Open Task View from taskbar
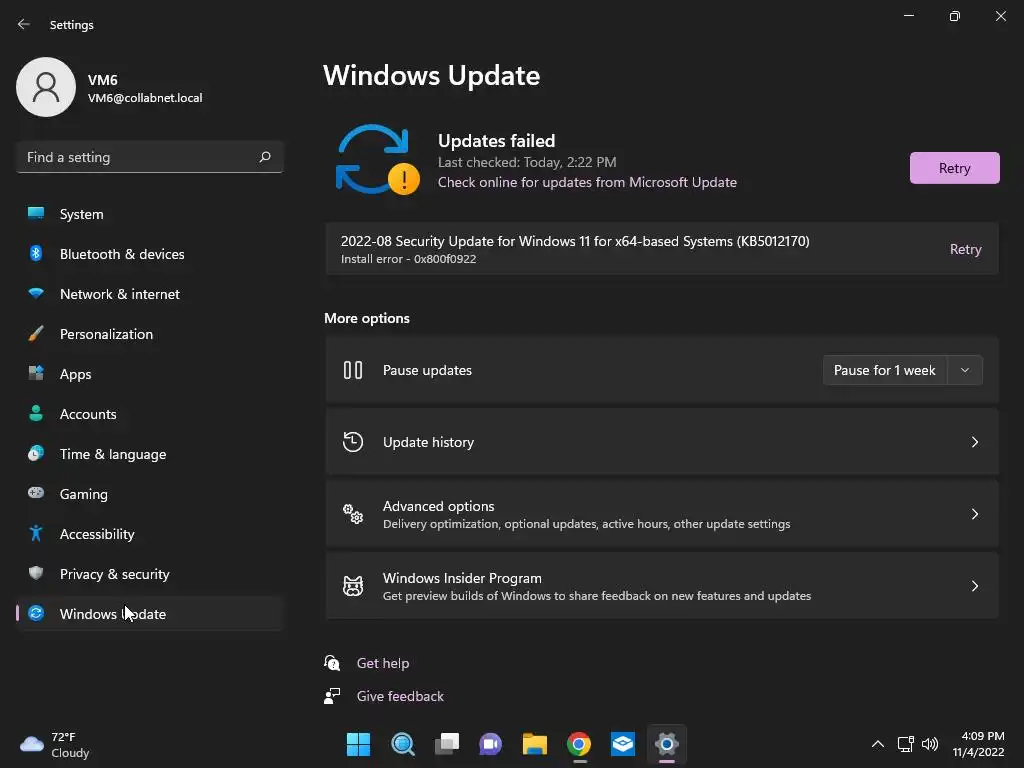 click(447, 744)
